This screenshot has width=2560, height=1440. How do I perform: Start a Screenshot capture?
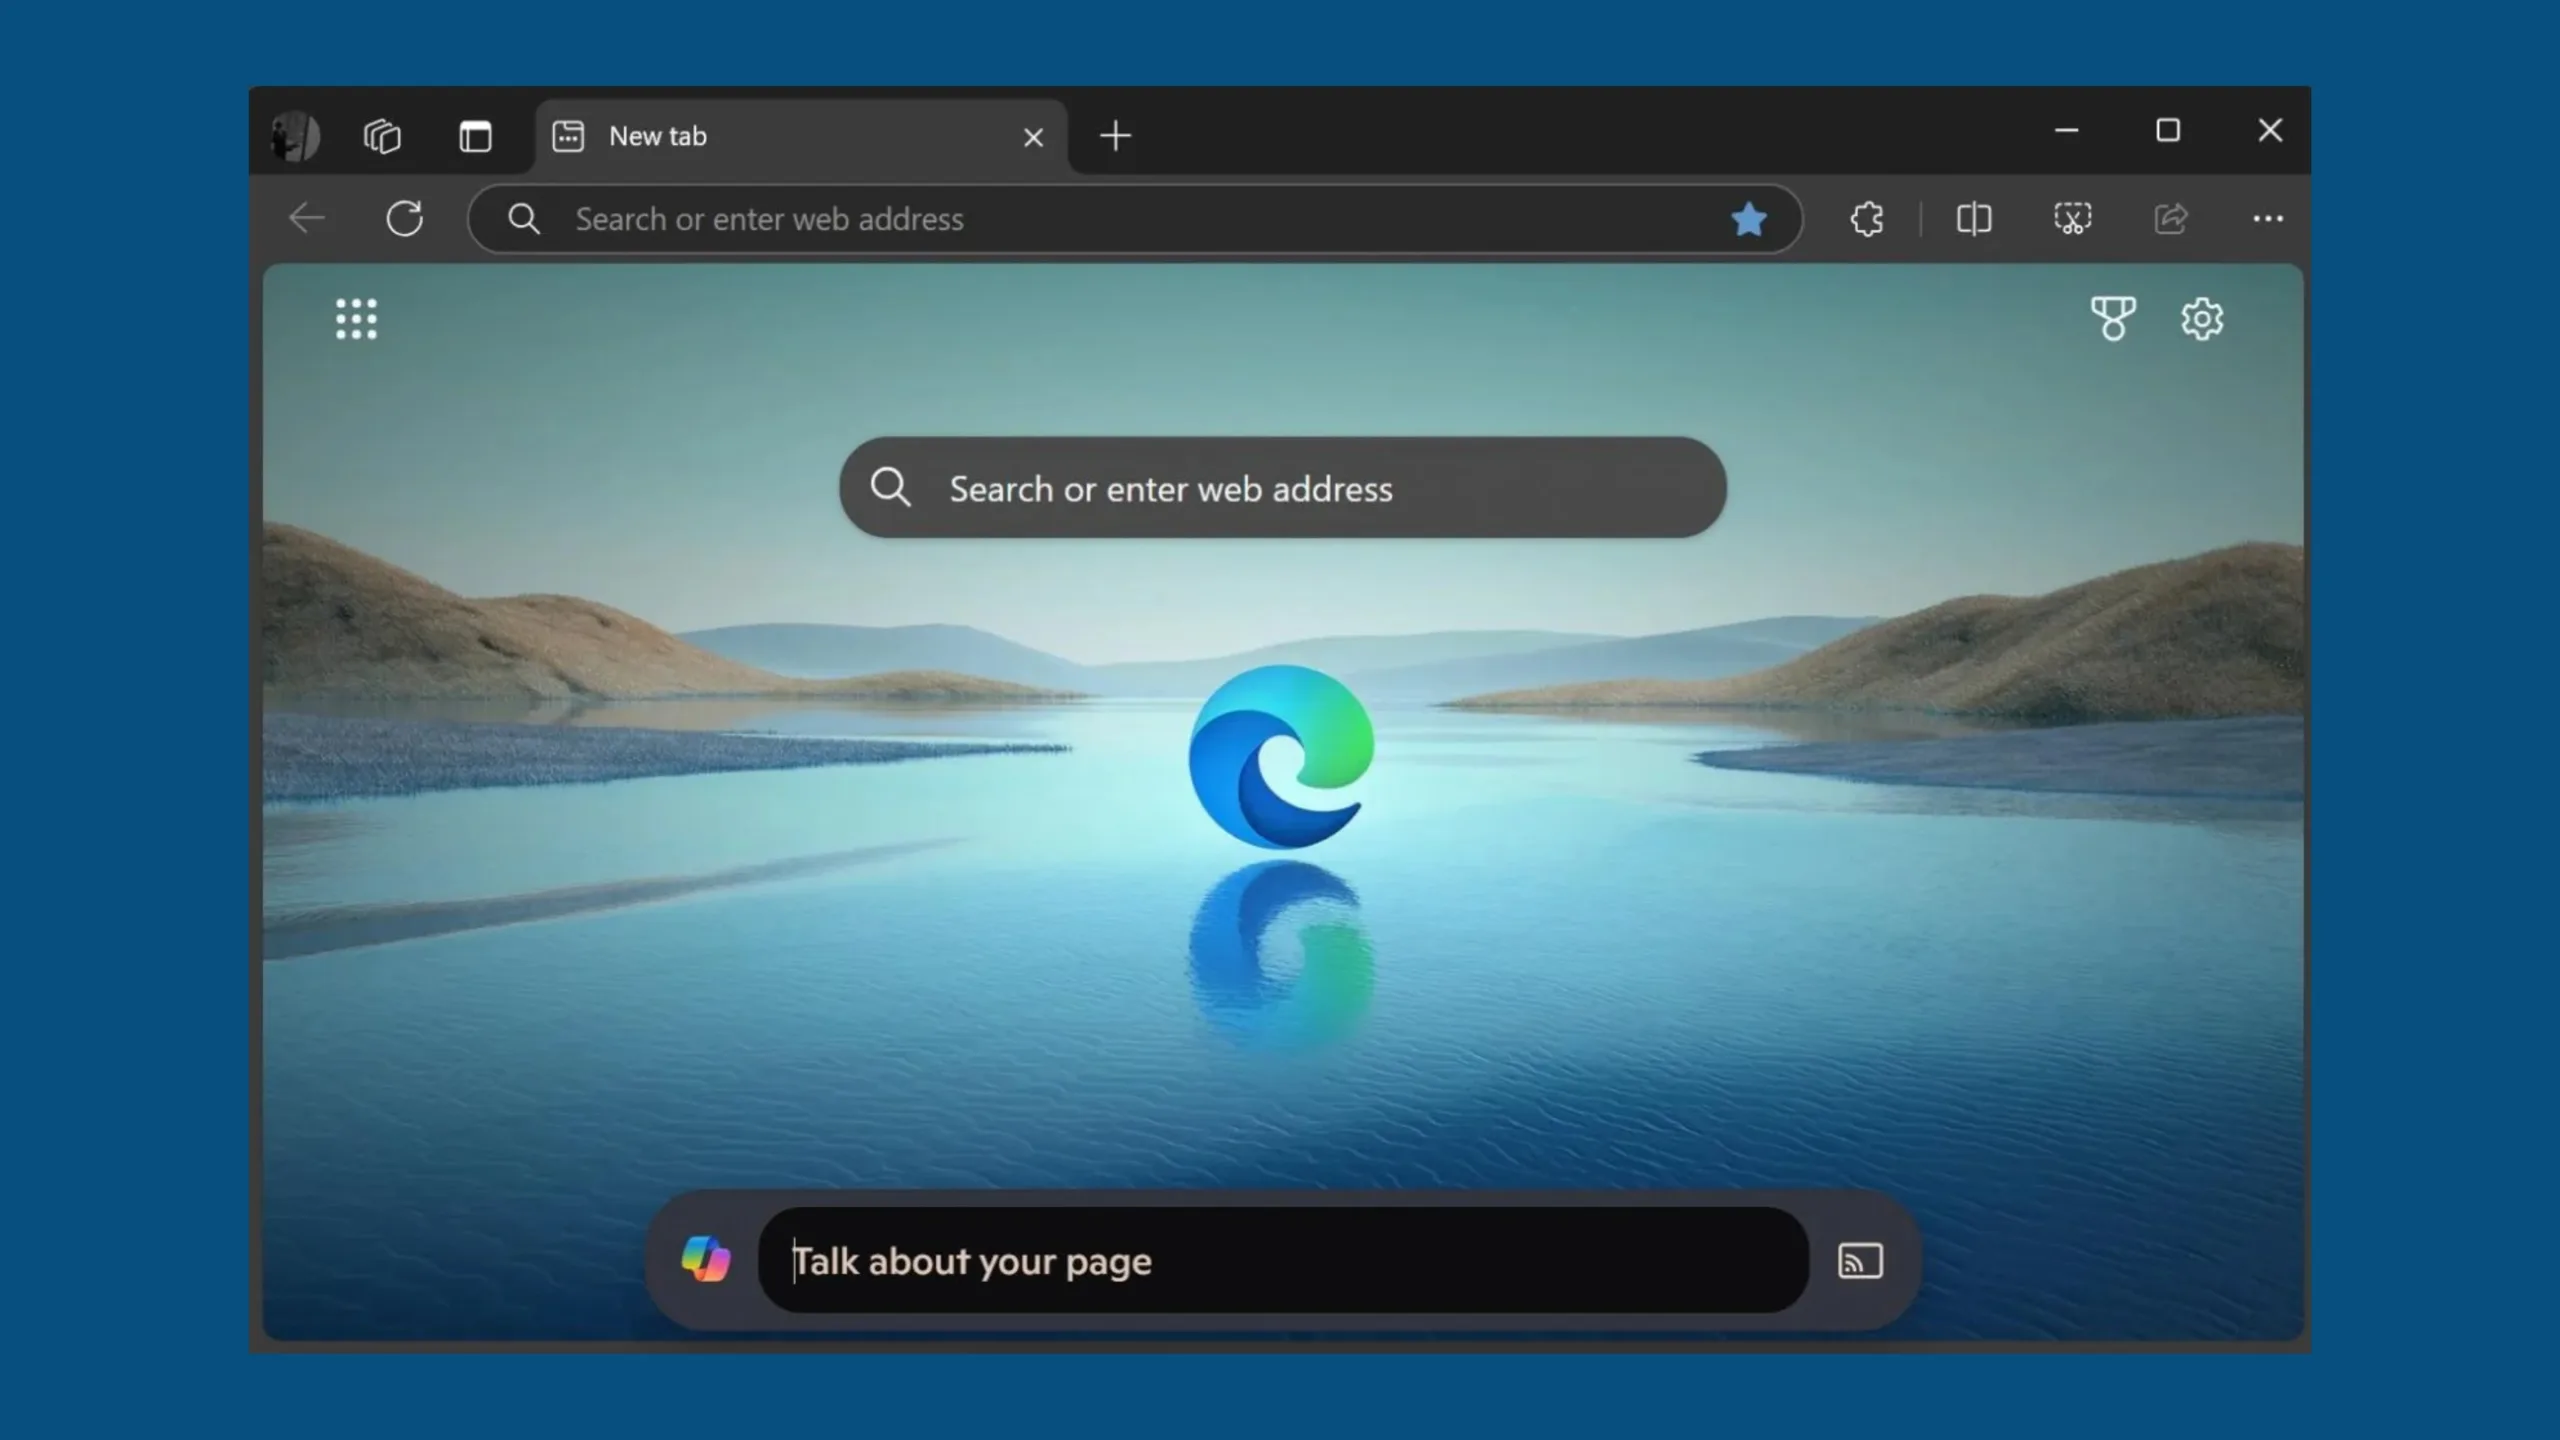[2072, 218]
